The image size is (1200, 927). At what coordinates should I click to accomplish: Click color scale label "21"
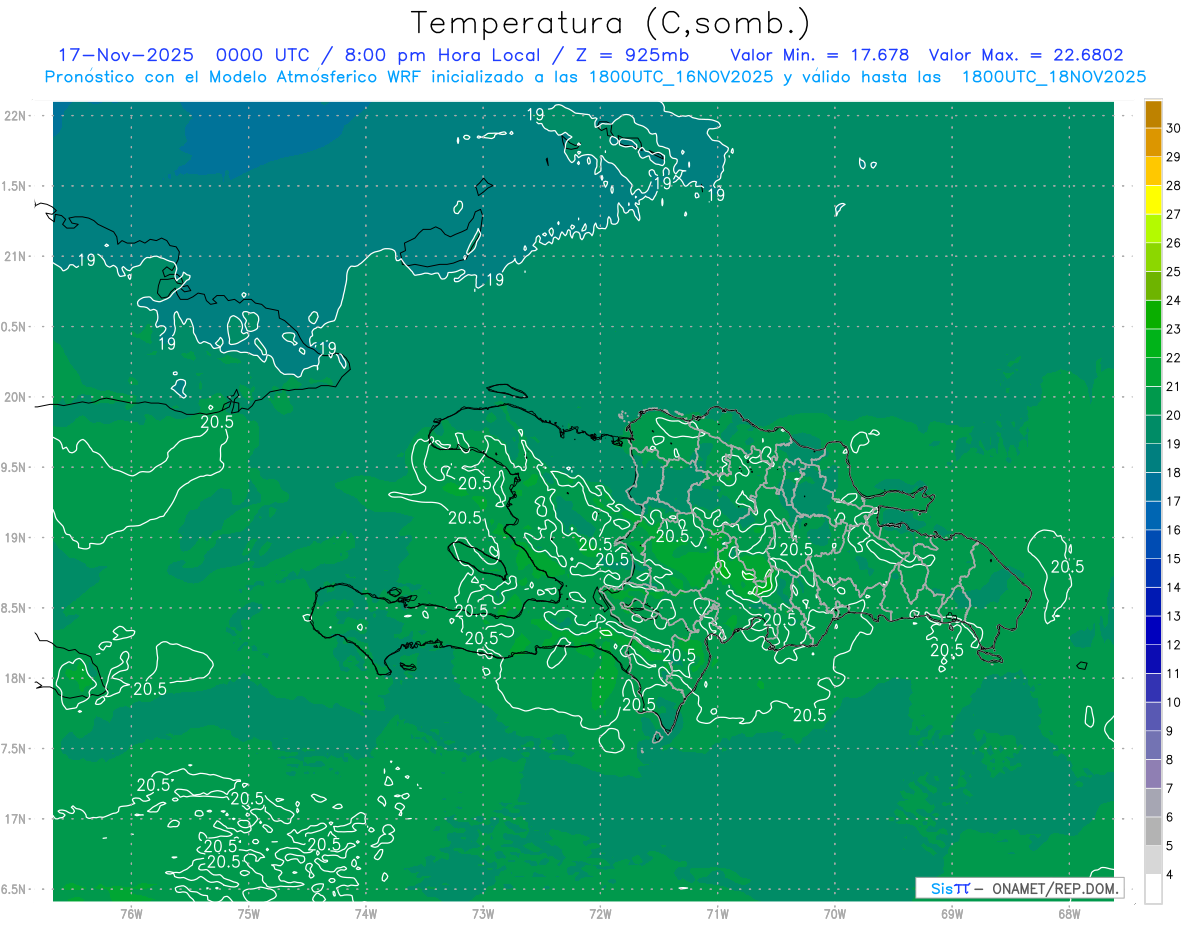1173,386
